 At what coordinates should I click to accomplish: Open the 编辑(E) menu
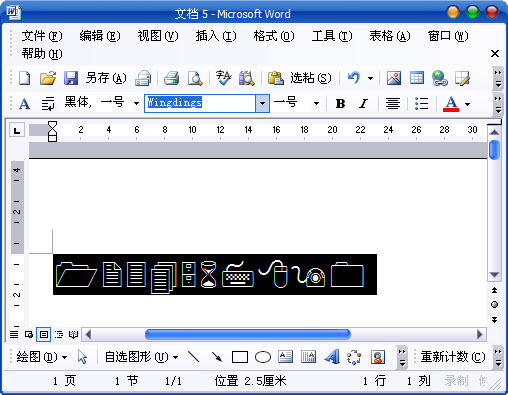pyautogui.click(x=100, y=36)
